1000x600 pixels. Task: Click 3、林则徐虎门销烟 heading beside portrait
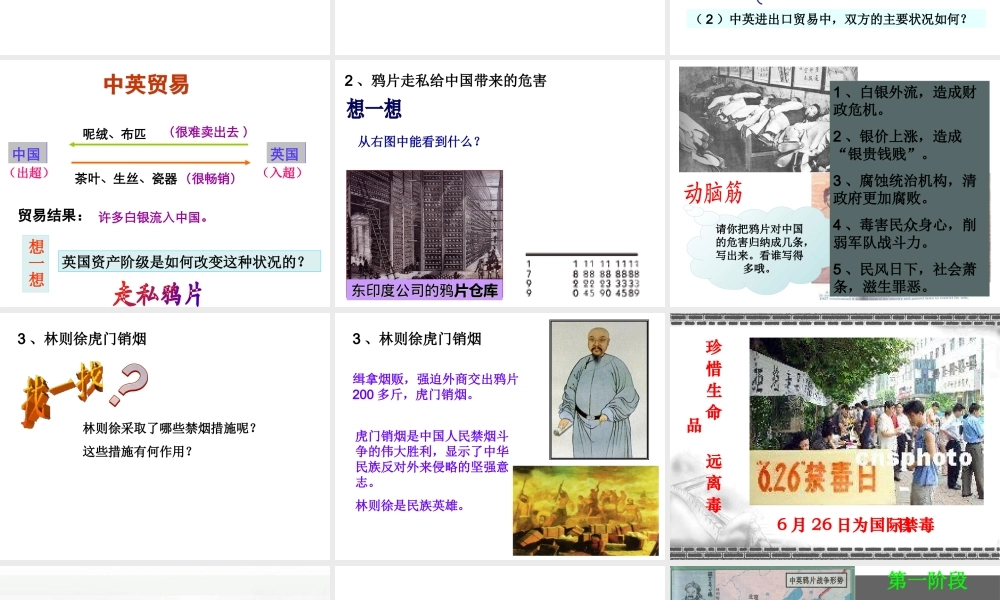point(416,339)
